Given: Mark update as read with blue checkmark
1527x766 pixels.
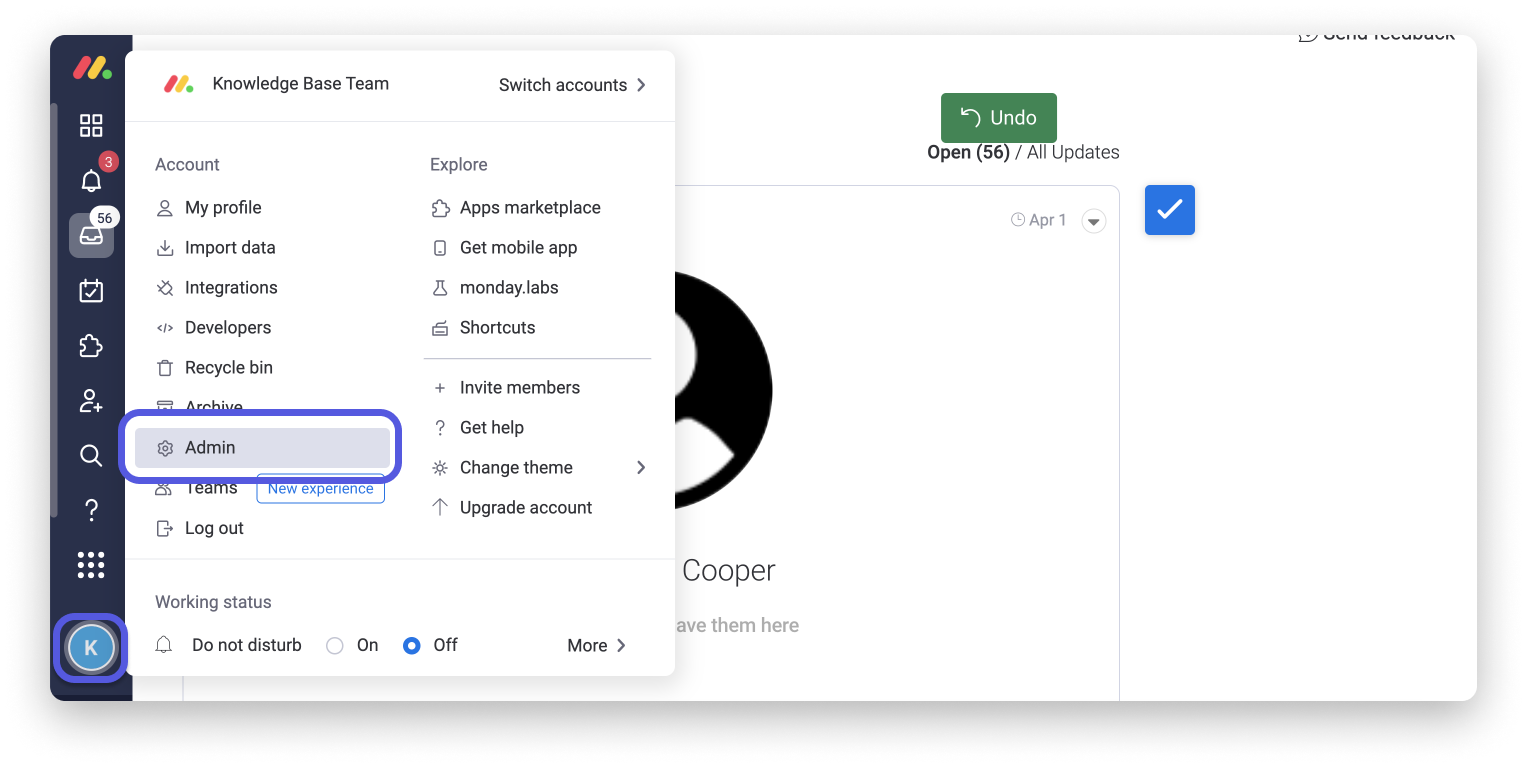Looking at the screenshot, I should pyautogui.click(x=1169, y=210).
